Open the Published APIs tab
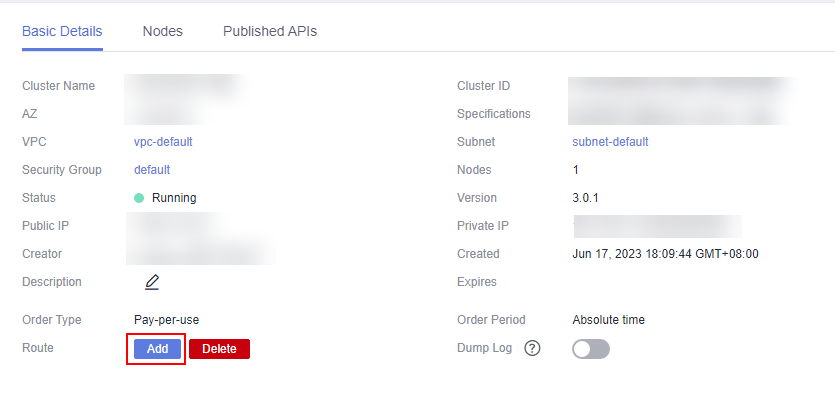 [x=270, y=31]
